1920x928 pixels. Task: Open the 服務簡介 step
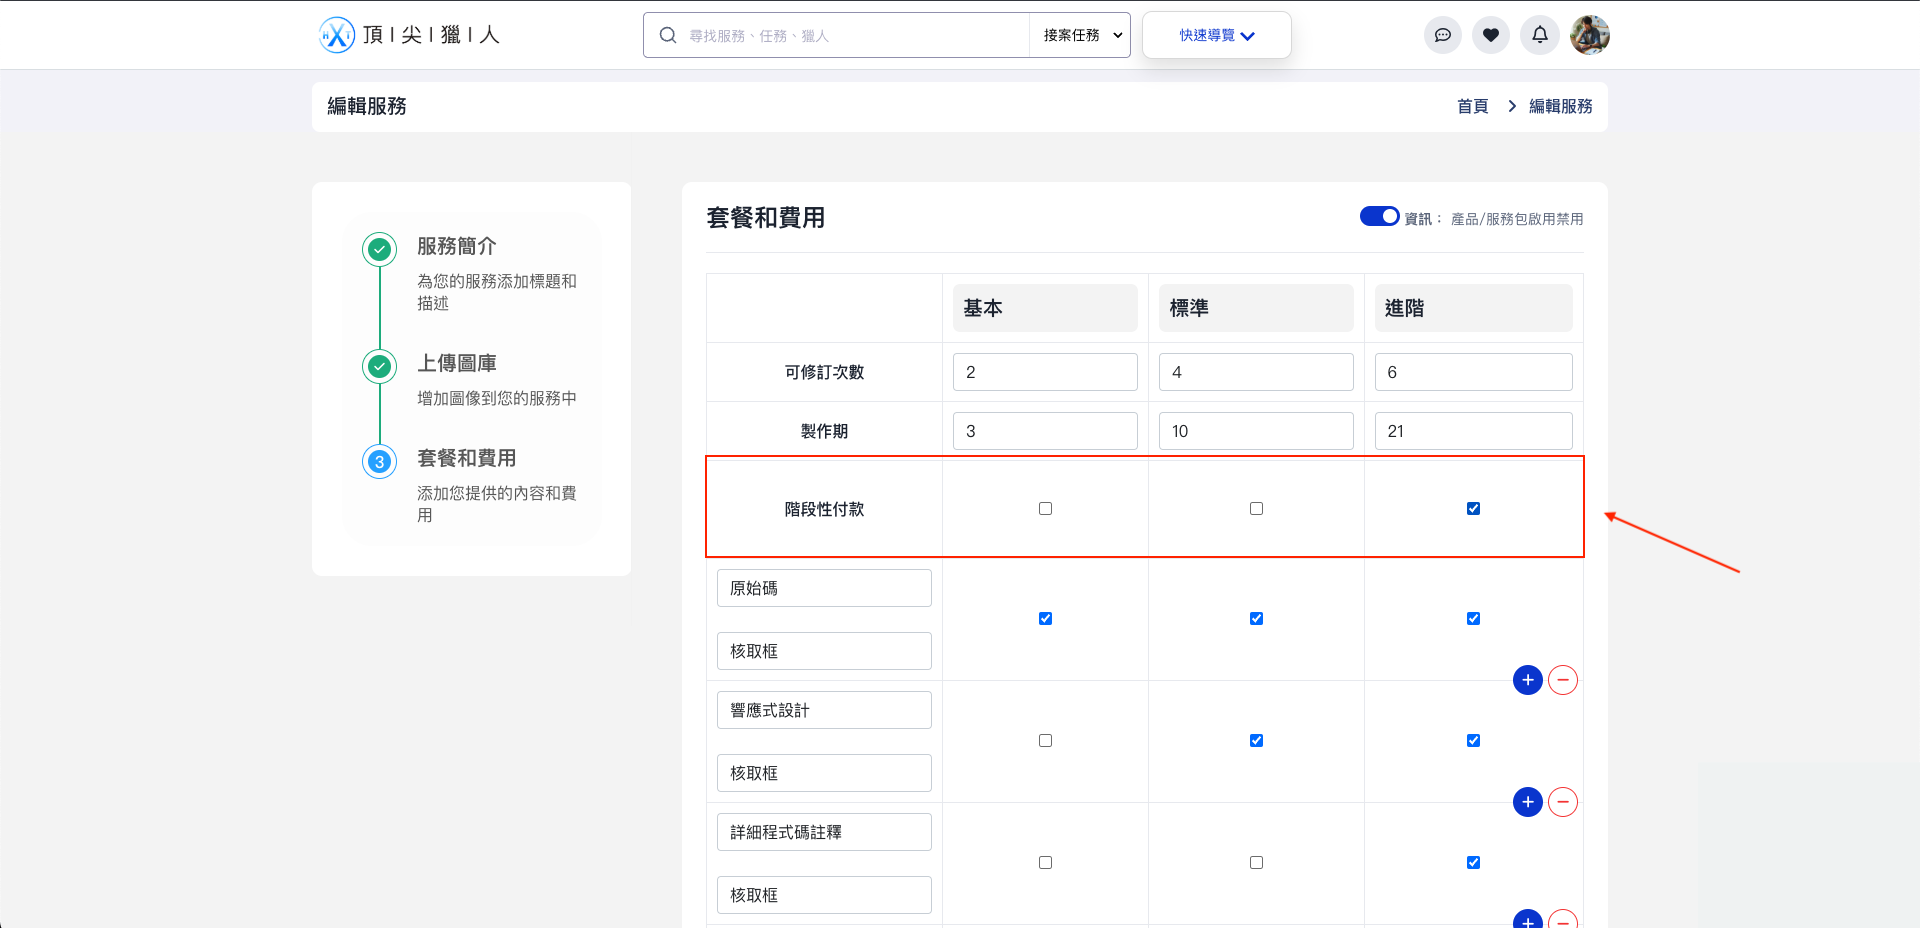click(x=456, y=247)
